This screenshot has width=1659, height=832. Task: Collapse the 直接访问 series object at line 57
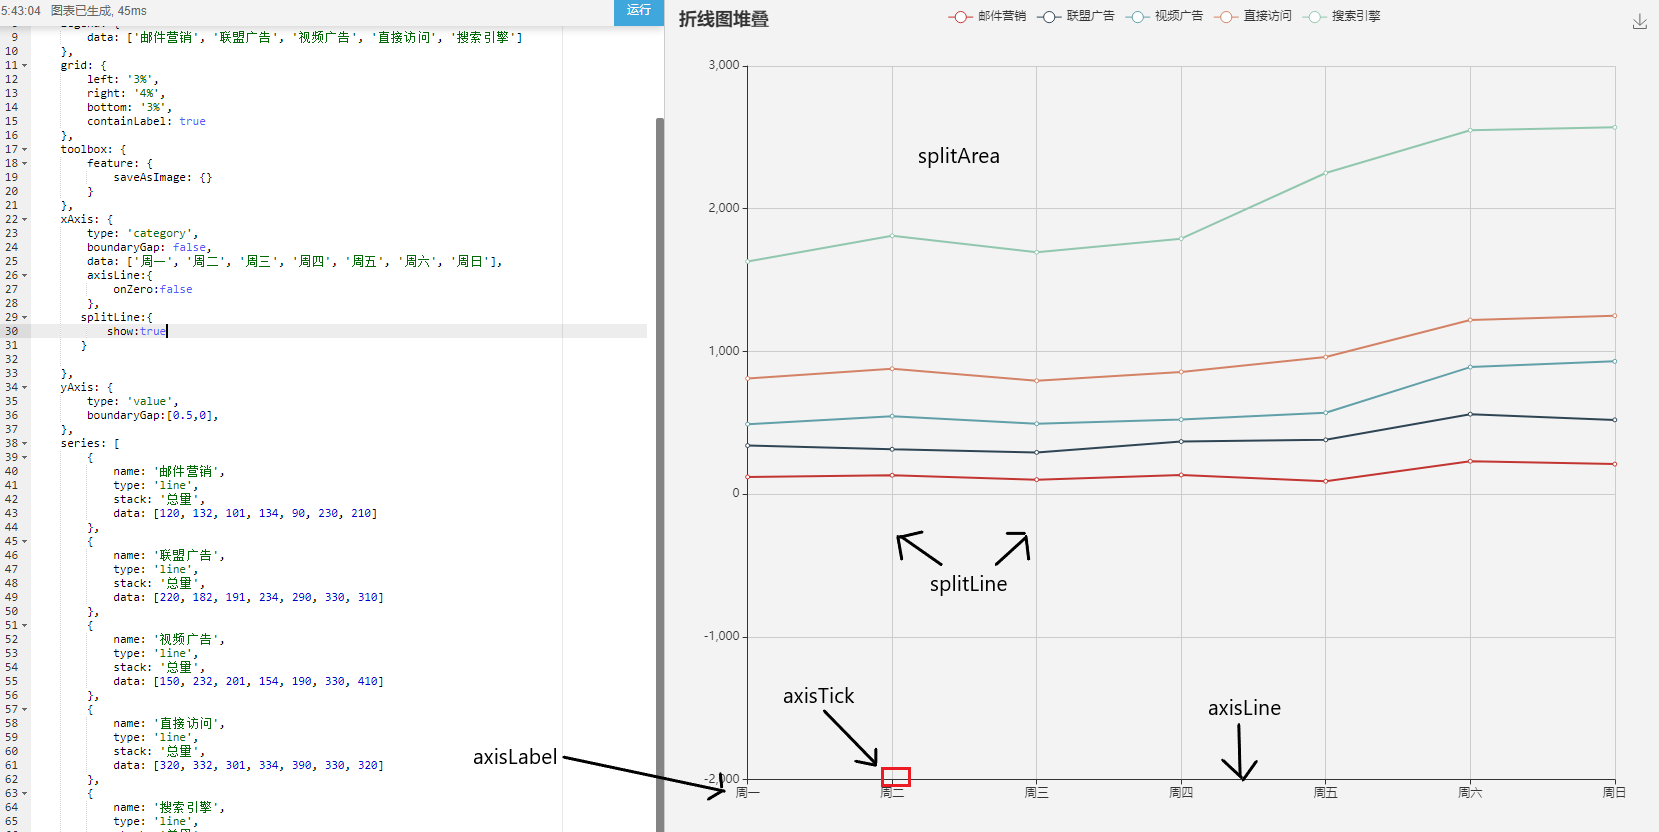click(x=25, y=709)
